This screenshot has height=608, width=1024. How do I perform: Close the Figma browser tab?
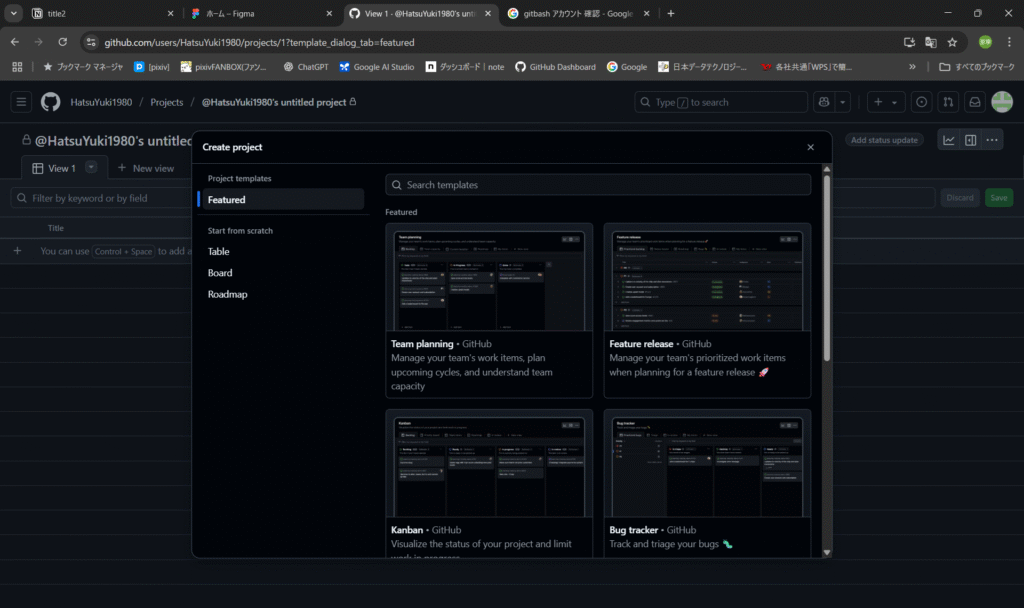pyautogui.click(x=329, y=14)
